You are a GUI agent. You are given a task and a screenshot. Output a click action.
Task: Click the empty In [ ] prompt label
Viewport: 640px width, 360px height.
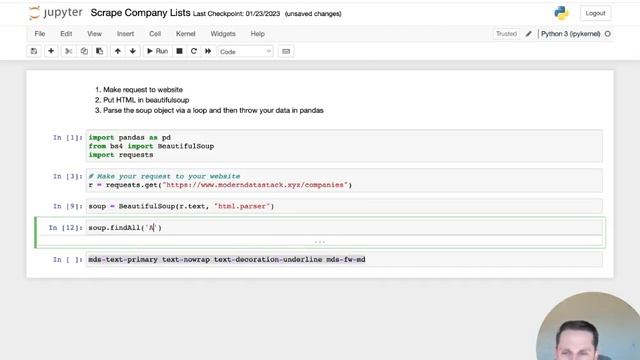67,260
